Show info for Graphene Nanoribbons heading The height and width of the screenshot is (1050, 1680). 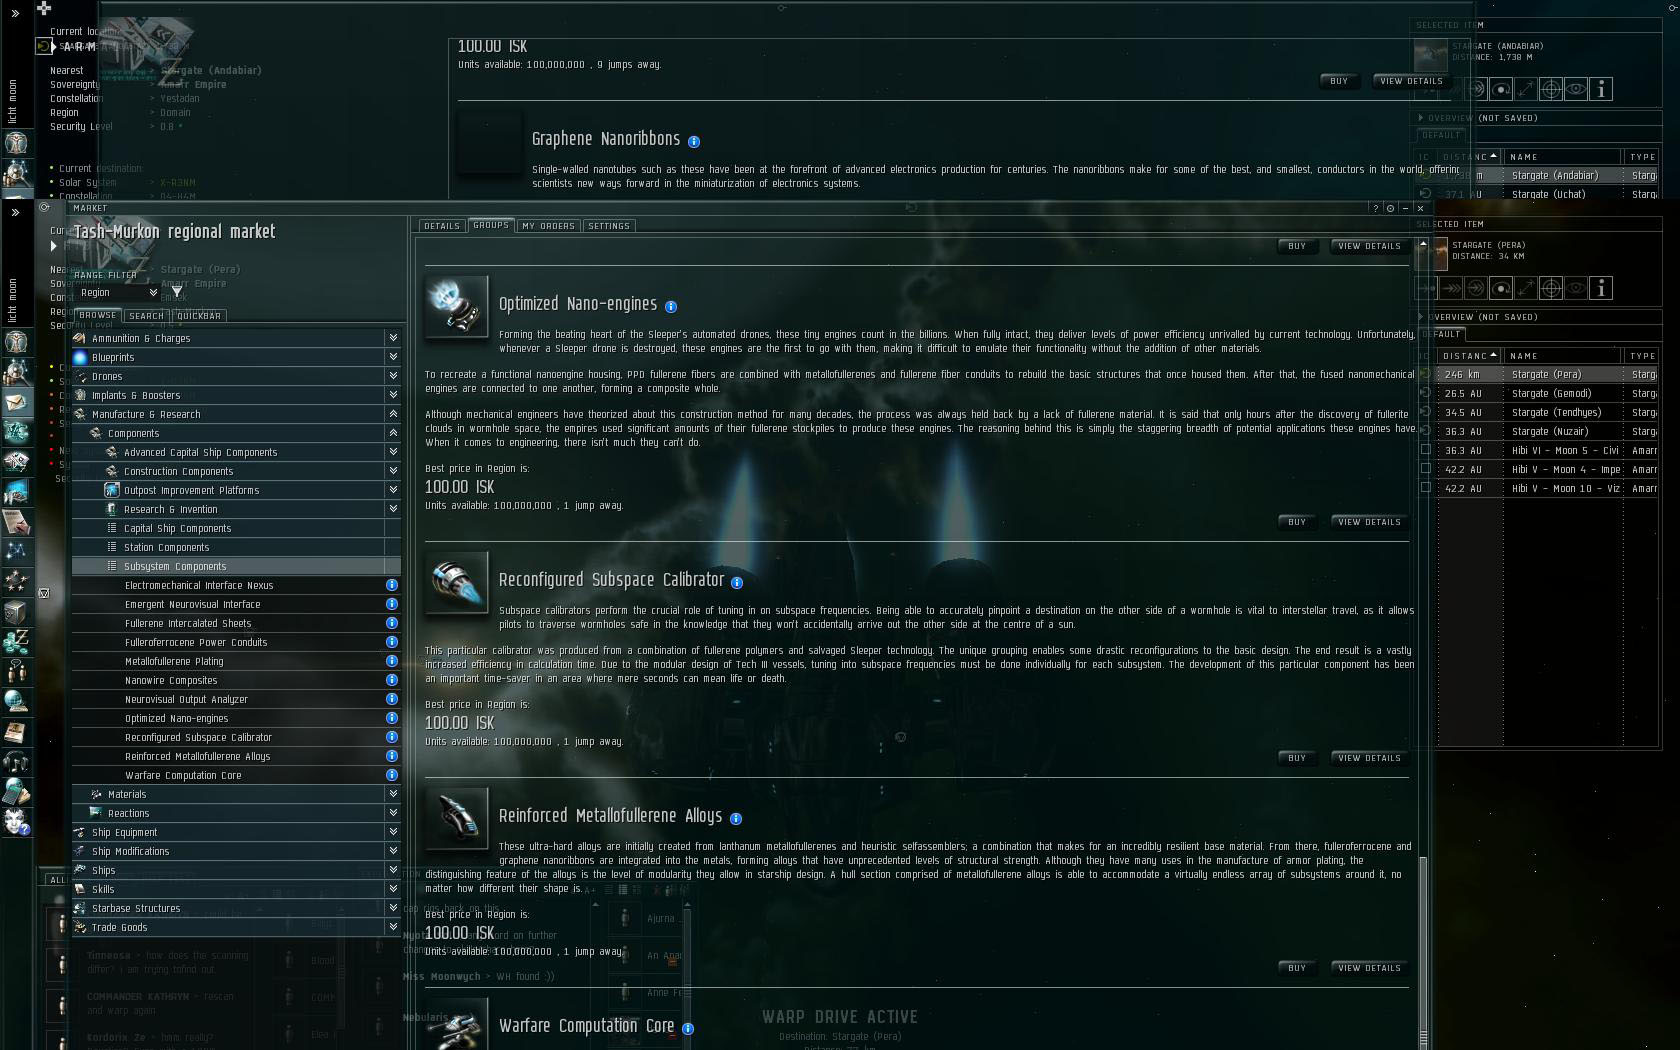pyautogui.click(x=694, y=142)
